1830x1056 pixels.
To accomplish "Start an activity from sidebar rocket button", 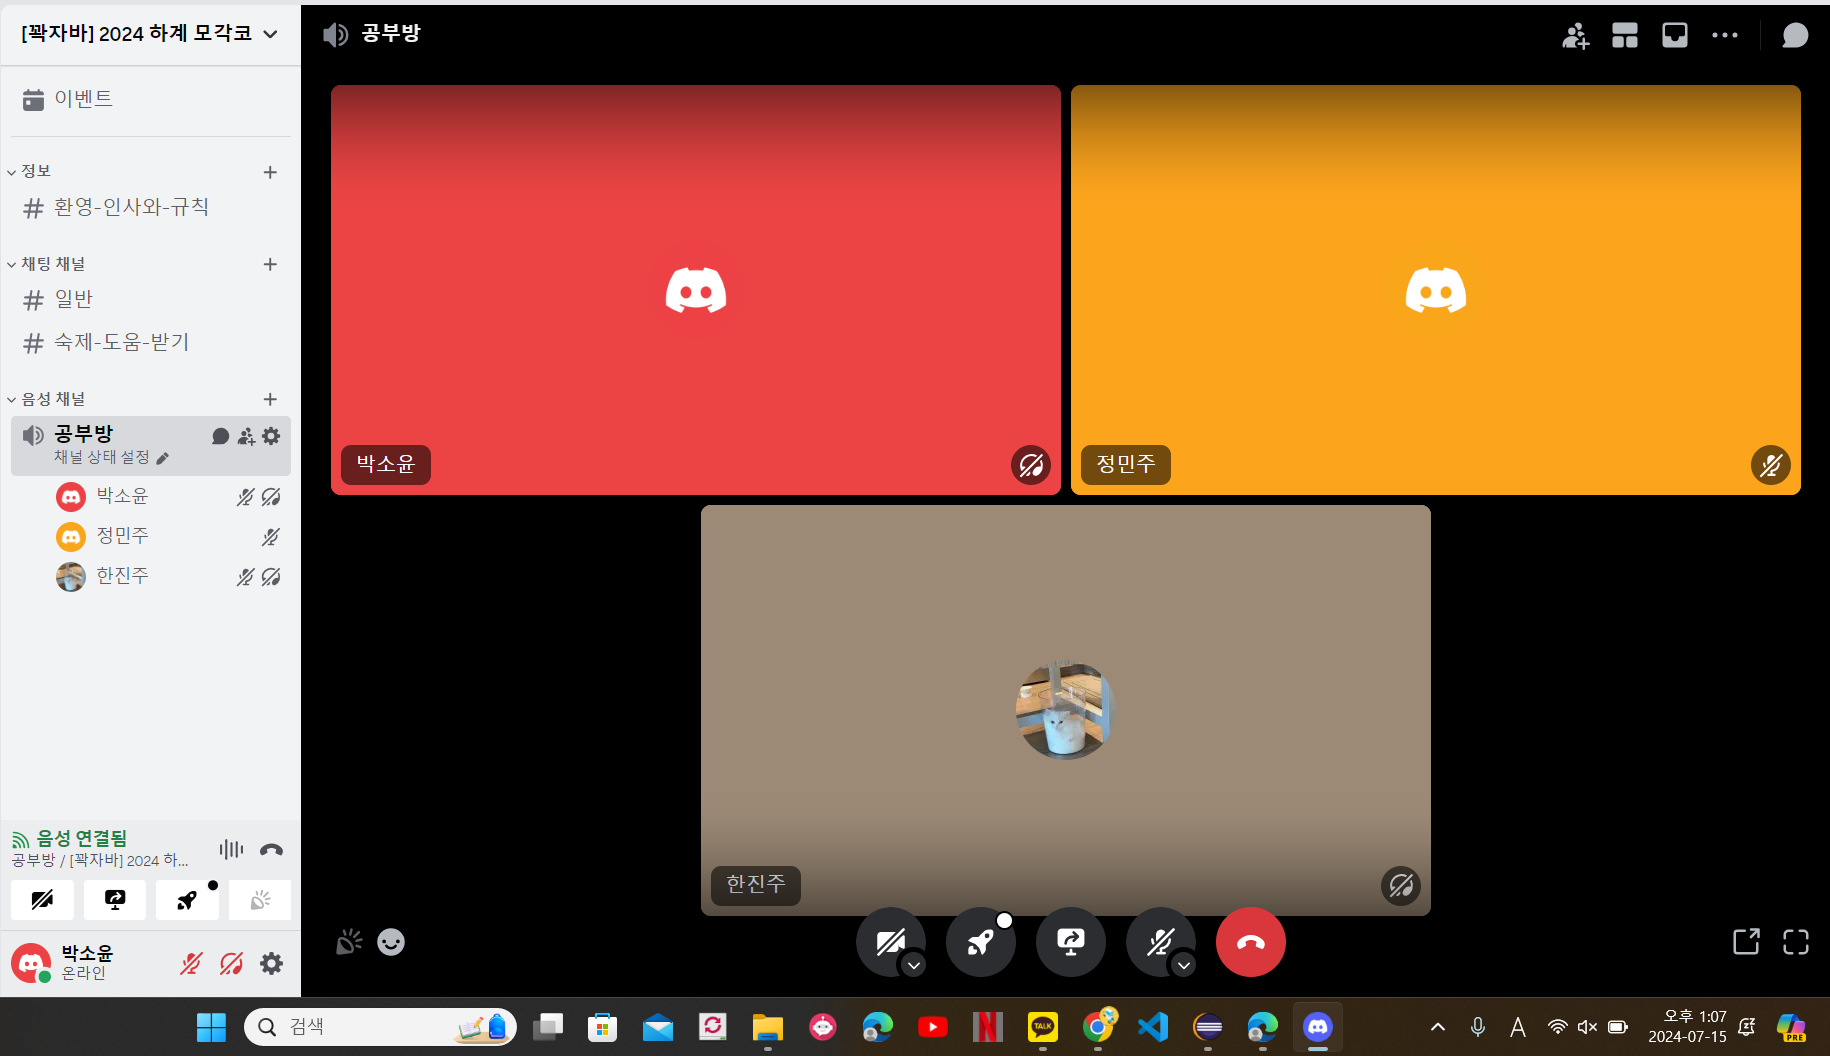I will [187, 900].
